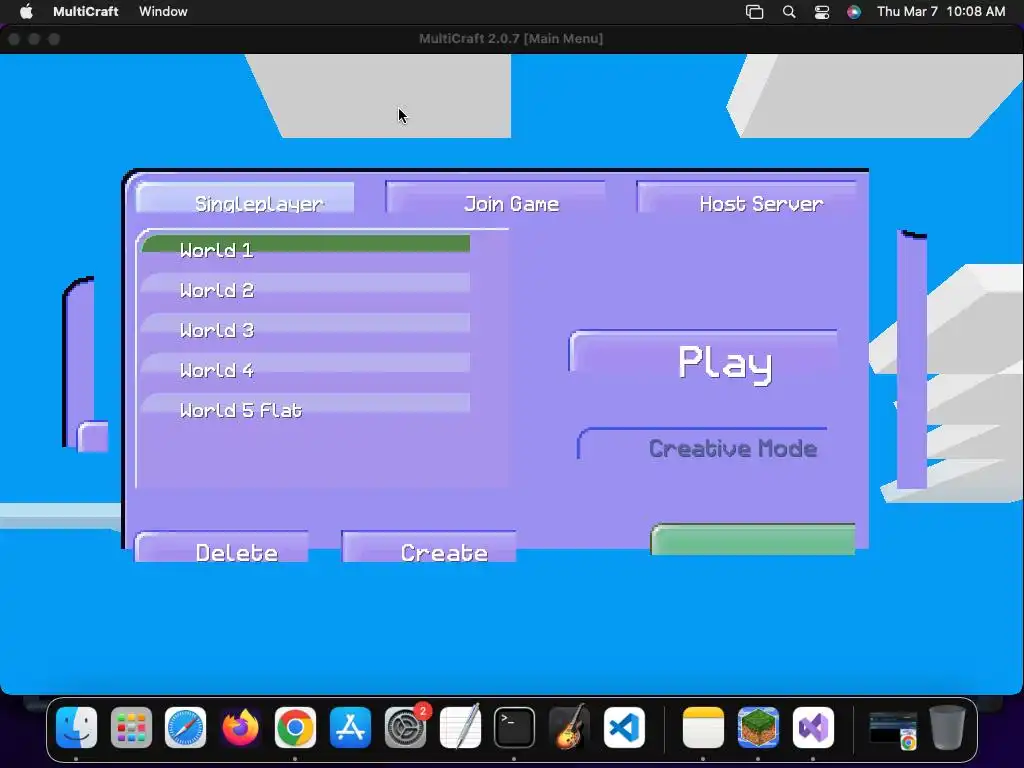Viewport: 1024px width, 768px height.
Task: Launch Google Chrome from the Dock
Action: 295,728
